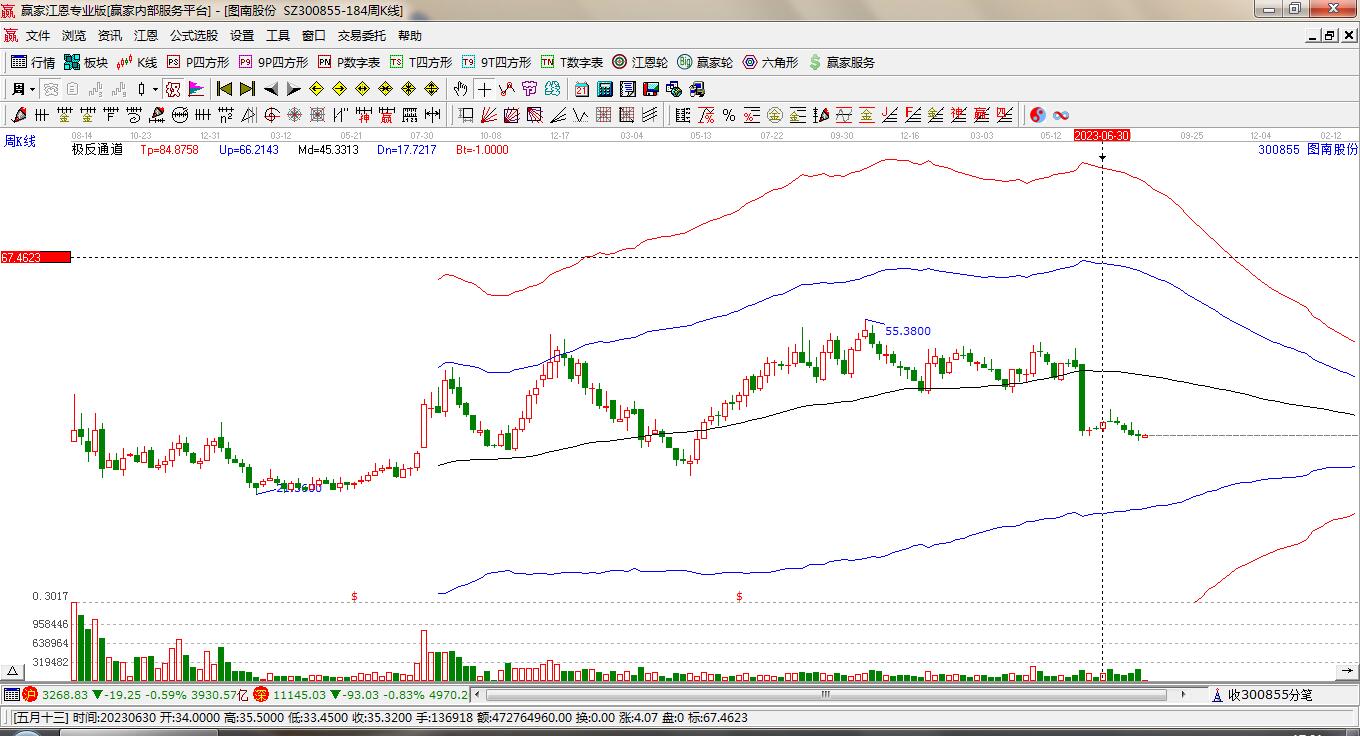This screenshot has width=1360, height=736.
Task: Toggle the flag marker display button
Action: [x=196, y=89]
